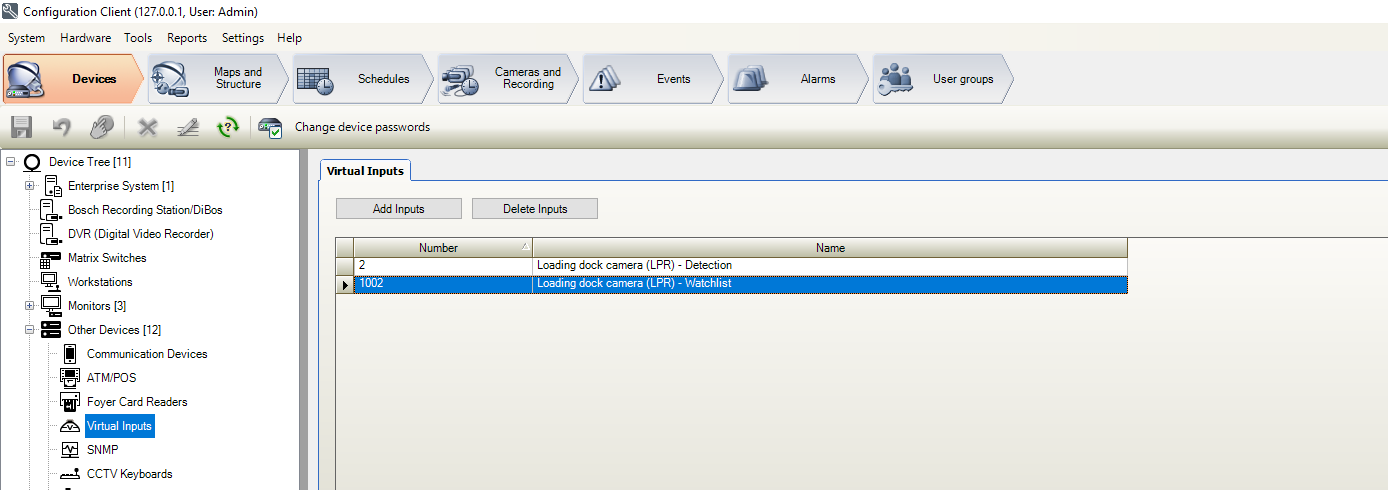Select the cell with number 1002
Viewport: 1388px width, 490px height.
443,284
